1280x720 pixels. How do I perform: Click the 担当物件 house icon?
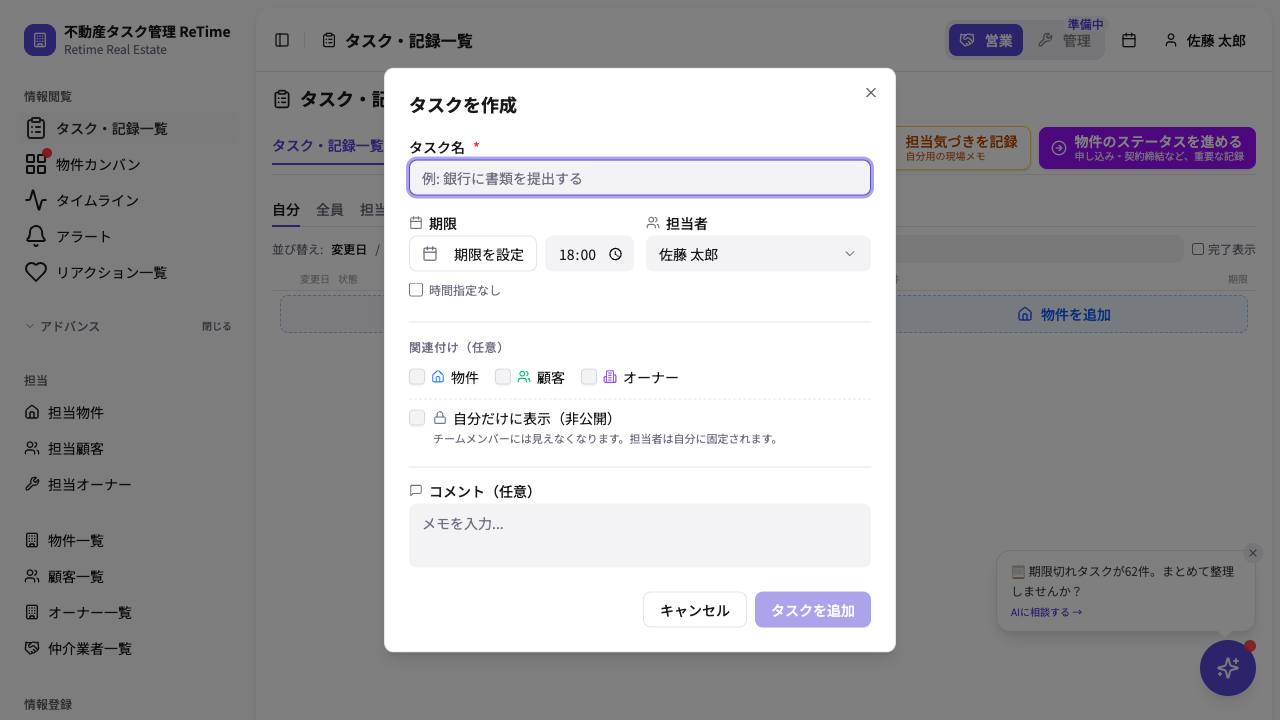click(32, 412)
